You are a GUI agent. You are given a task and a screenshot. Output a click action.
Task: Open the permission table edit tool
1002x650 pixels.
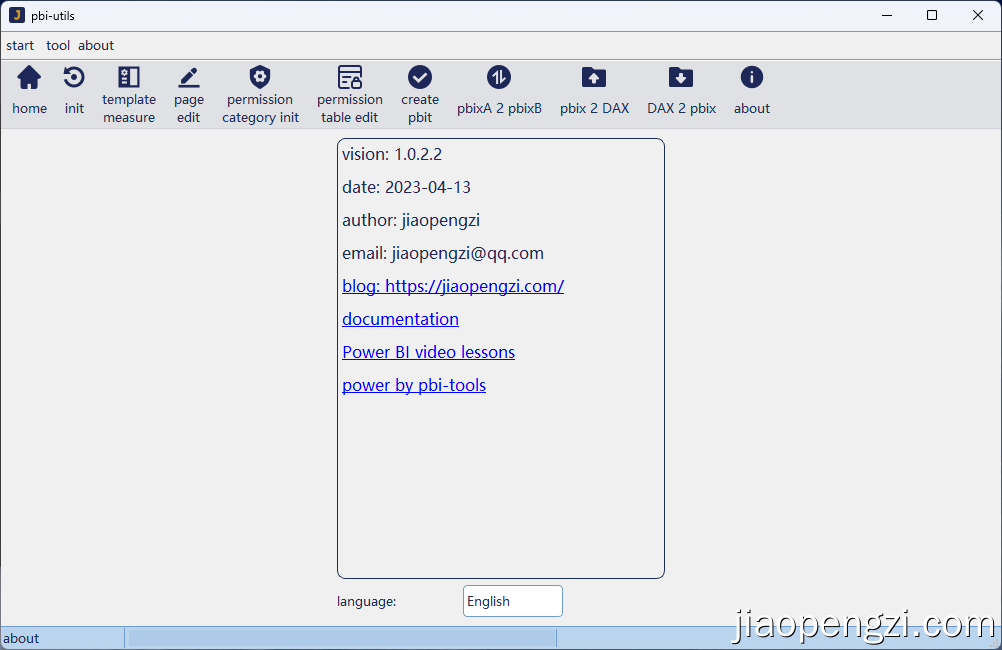click(349, 78)
